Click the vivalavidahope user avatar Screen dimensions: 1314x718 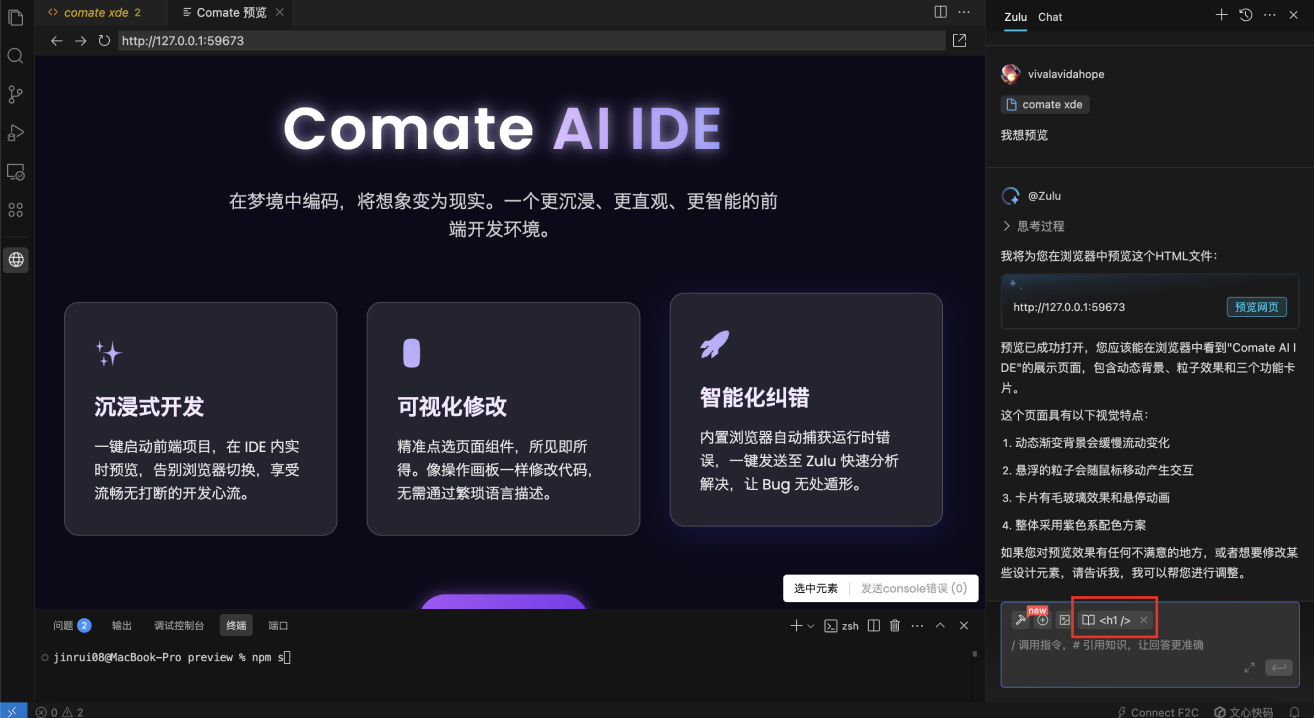tap(1010, 74)
